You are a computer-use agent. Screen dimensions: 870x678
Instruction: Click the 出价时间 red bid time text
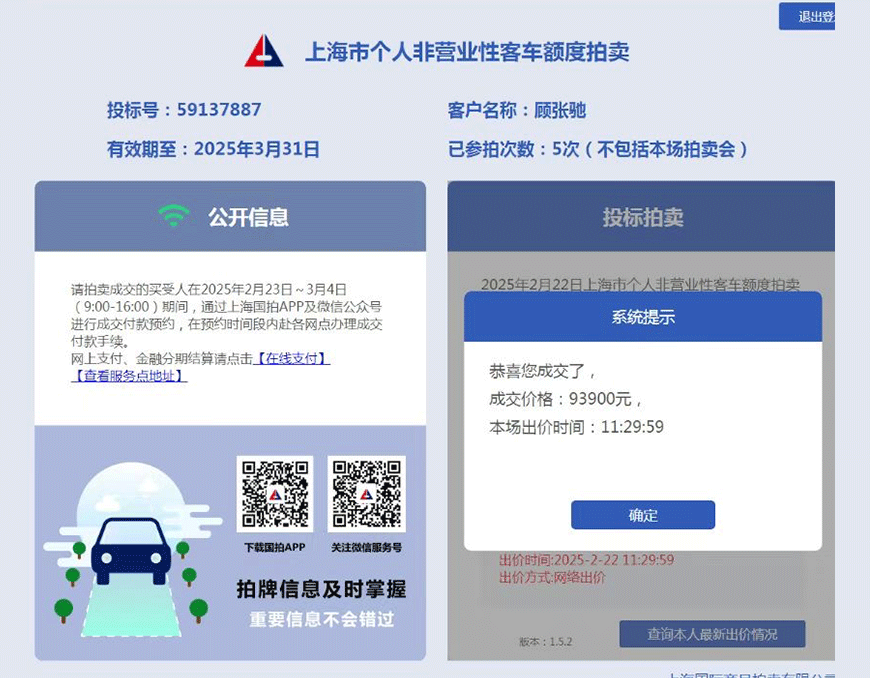pyautogui.click(x=586, y=559)
